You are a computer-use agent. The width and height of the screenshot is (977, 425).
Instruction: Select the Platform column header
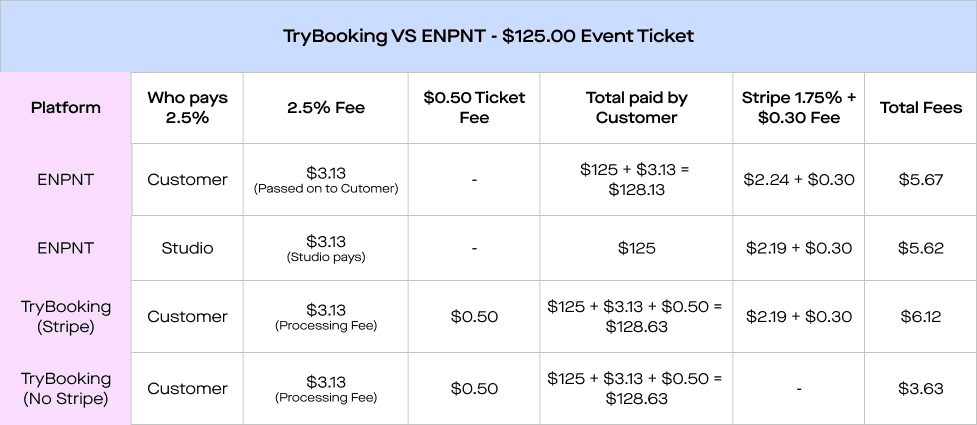point(65,107)
